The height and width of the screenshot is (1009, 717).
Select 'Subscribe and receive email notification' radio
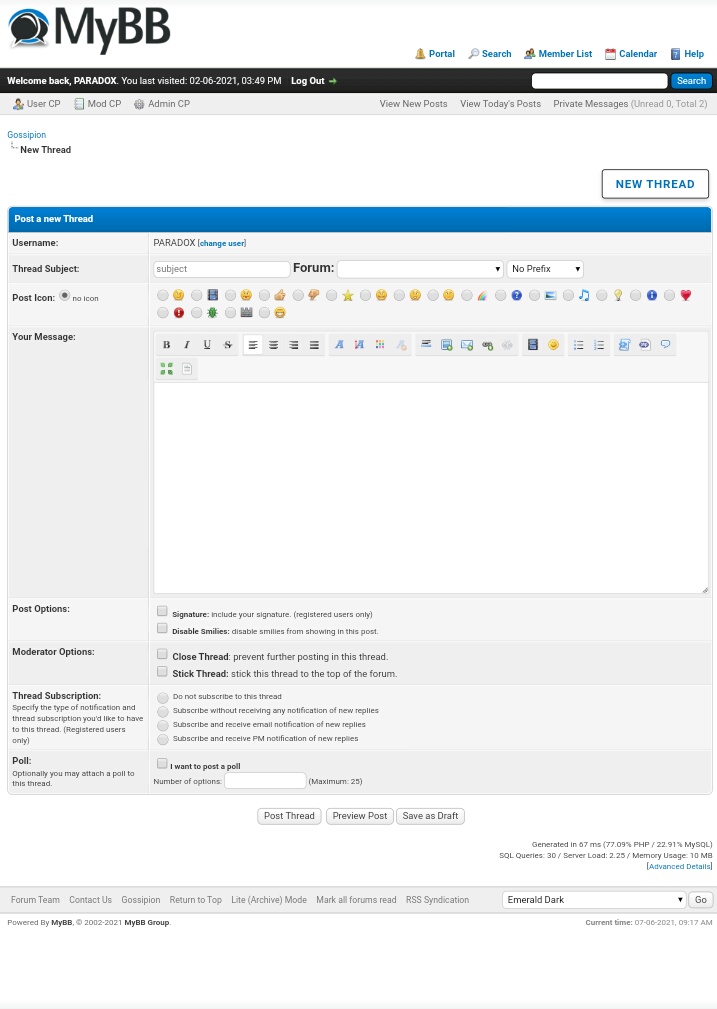tap(162, 725)
